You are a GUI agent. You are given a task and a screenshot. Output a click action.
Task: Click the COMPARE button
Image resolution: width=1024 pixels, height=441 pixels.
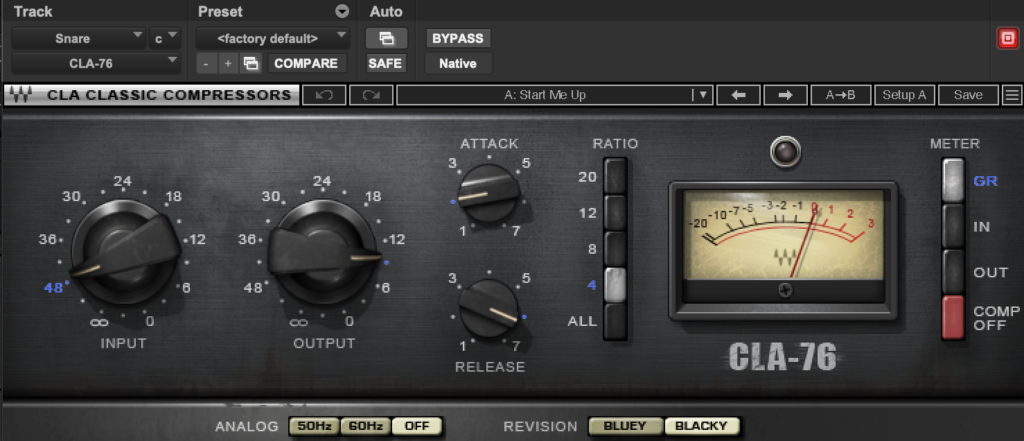(306, 63)
